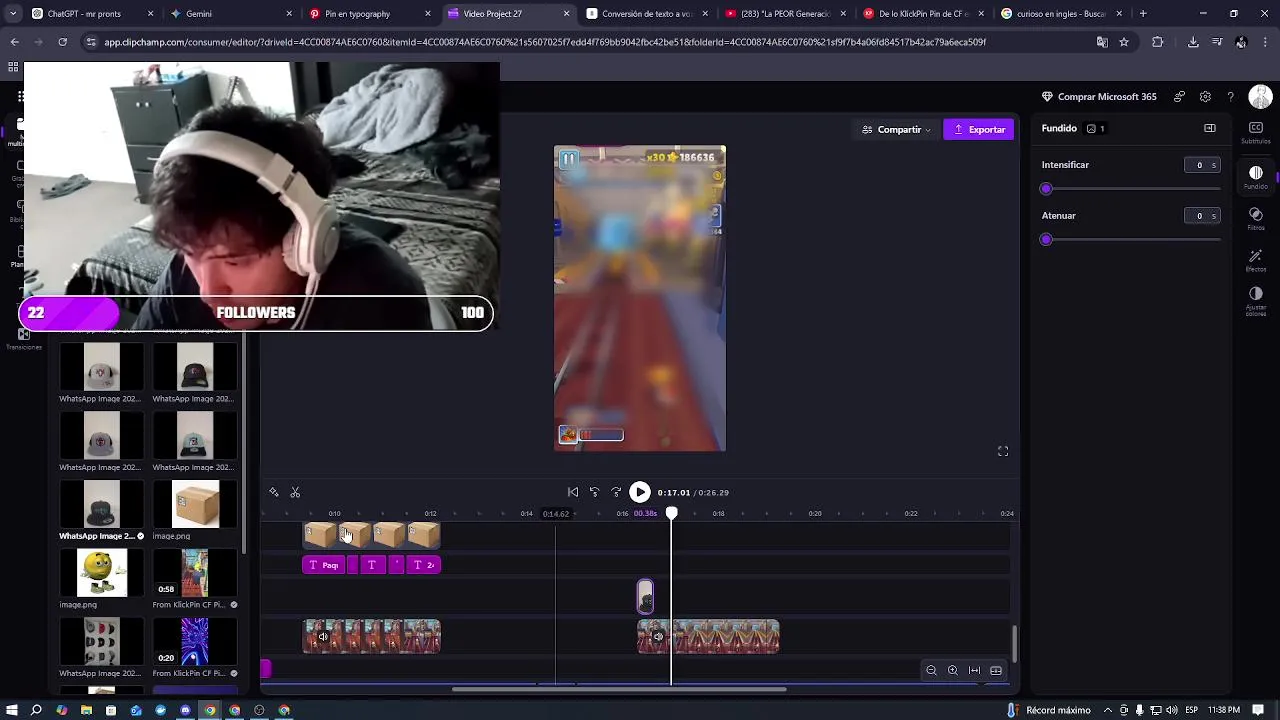1280x720 pixels.
Task: Open the rewards icon beside Microsoft 365
Action: pyautogui.click(x=1180, y=97)
